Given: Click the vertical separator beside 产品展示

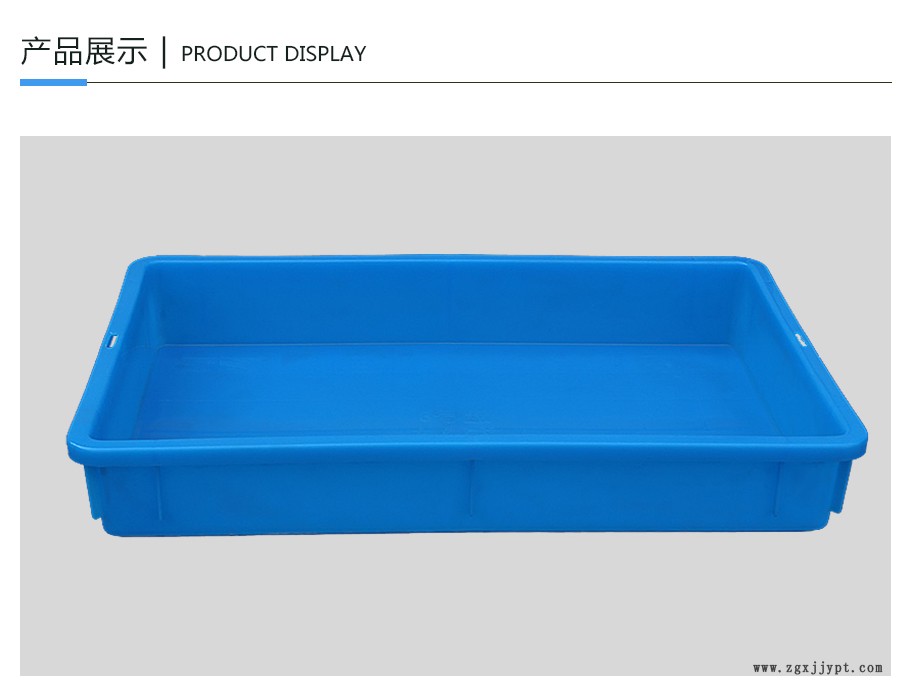Looking at the screenshot, I should [x=164, y=52].
